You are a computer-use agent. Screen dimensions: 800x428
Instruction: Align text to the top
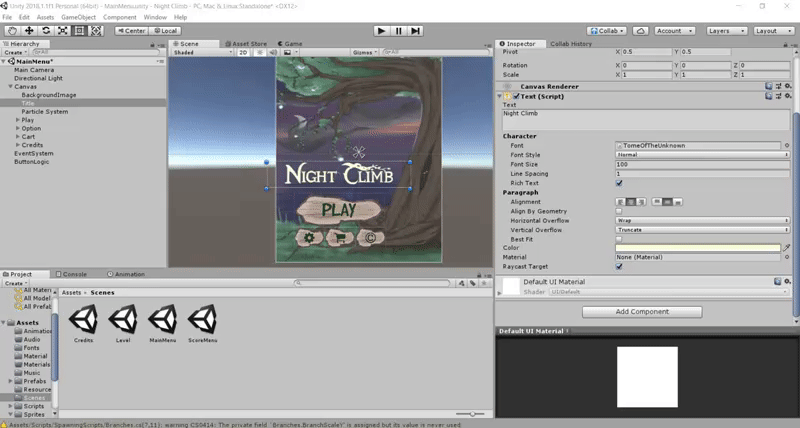pos(657,202)
